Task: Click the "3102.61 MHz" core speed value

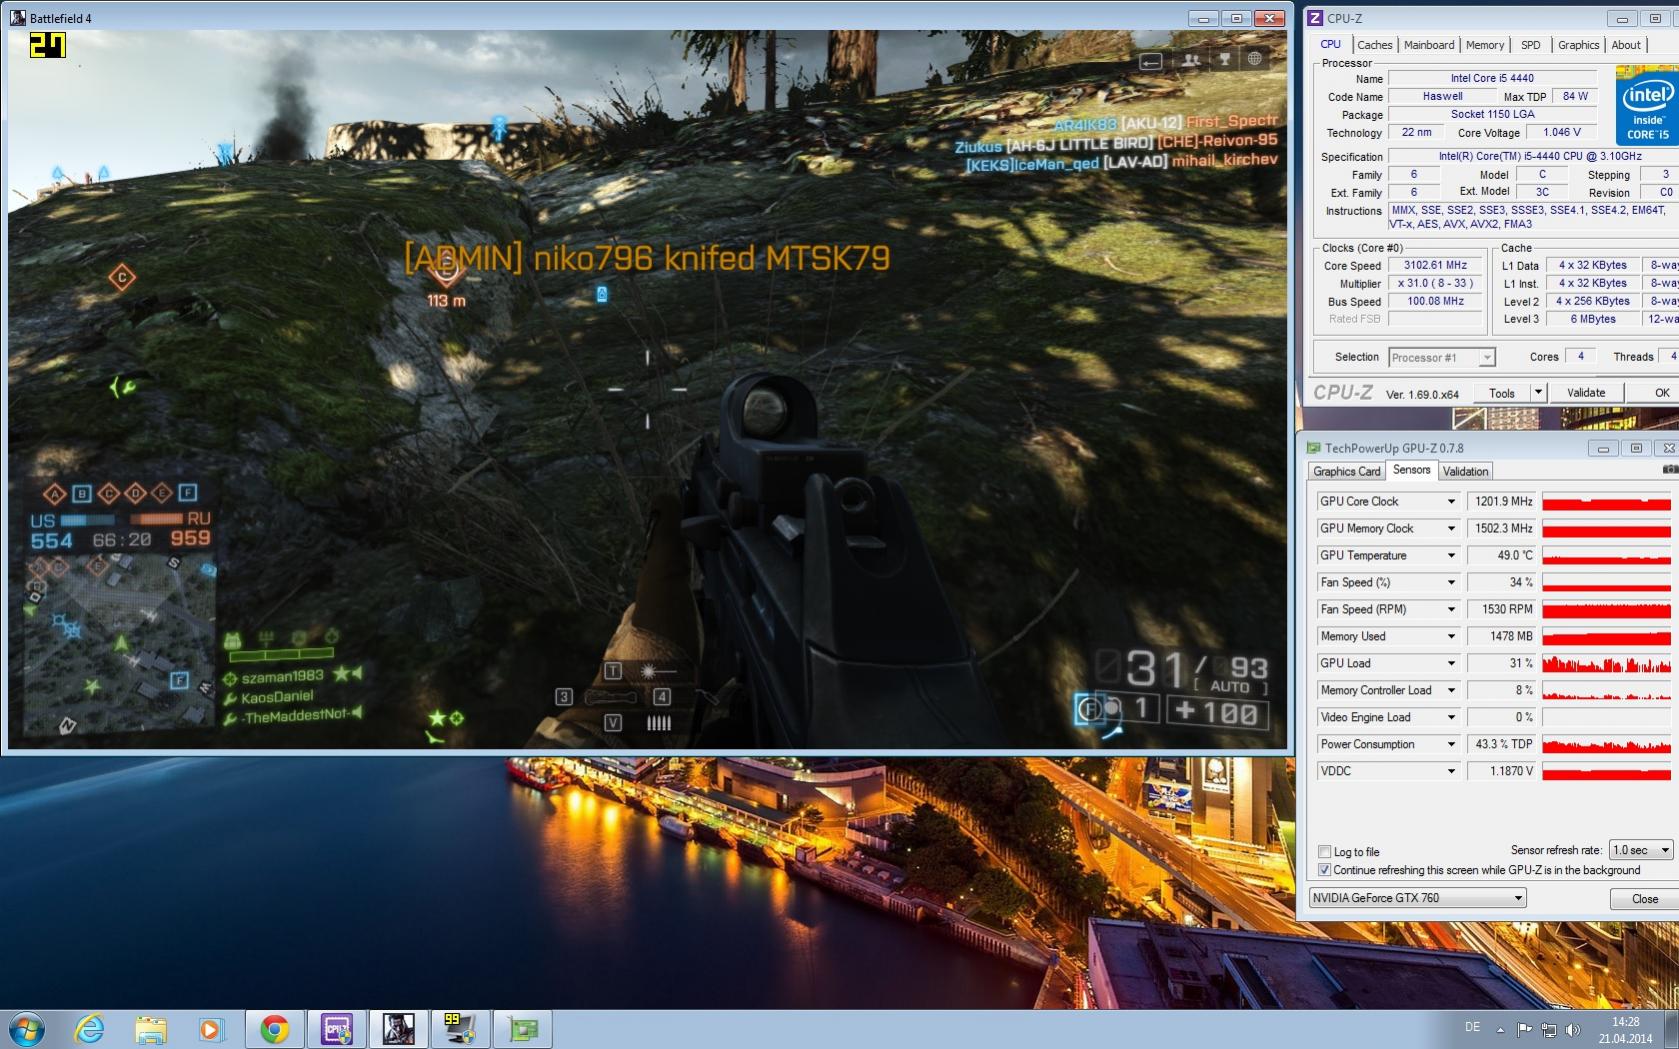Action: pyautogui.click(x=1435, y=265)
